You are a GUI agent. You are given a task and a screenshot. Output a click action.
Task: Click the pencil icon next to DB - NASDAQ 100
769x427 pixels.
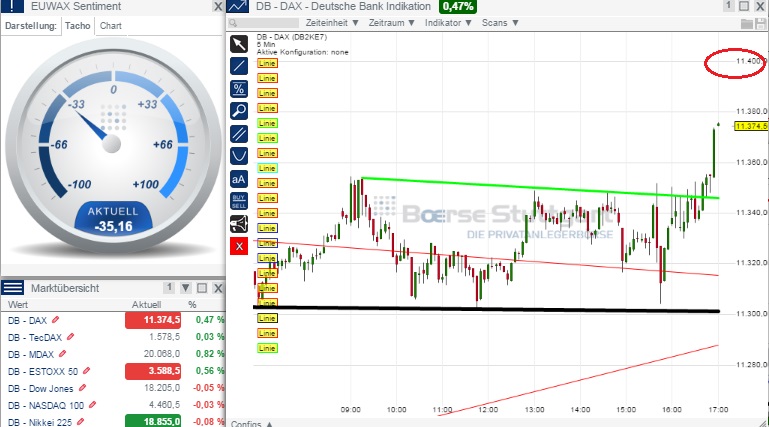coord(92,405)
